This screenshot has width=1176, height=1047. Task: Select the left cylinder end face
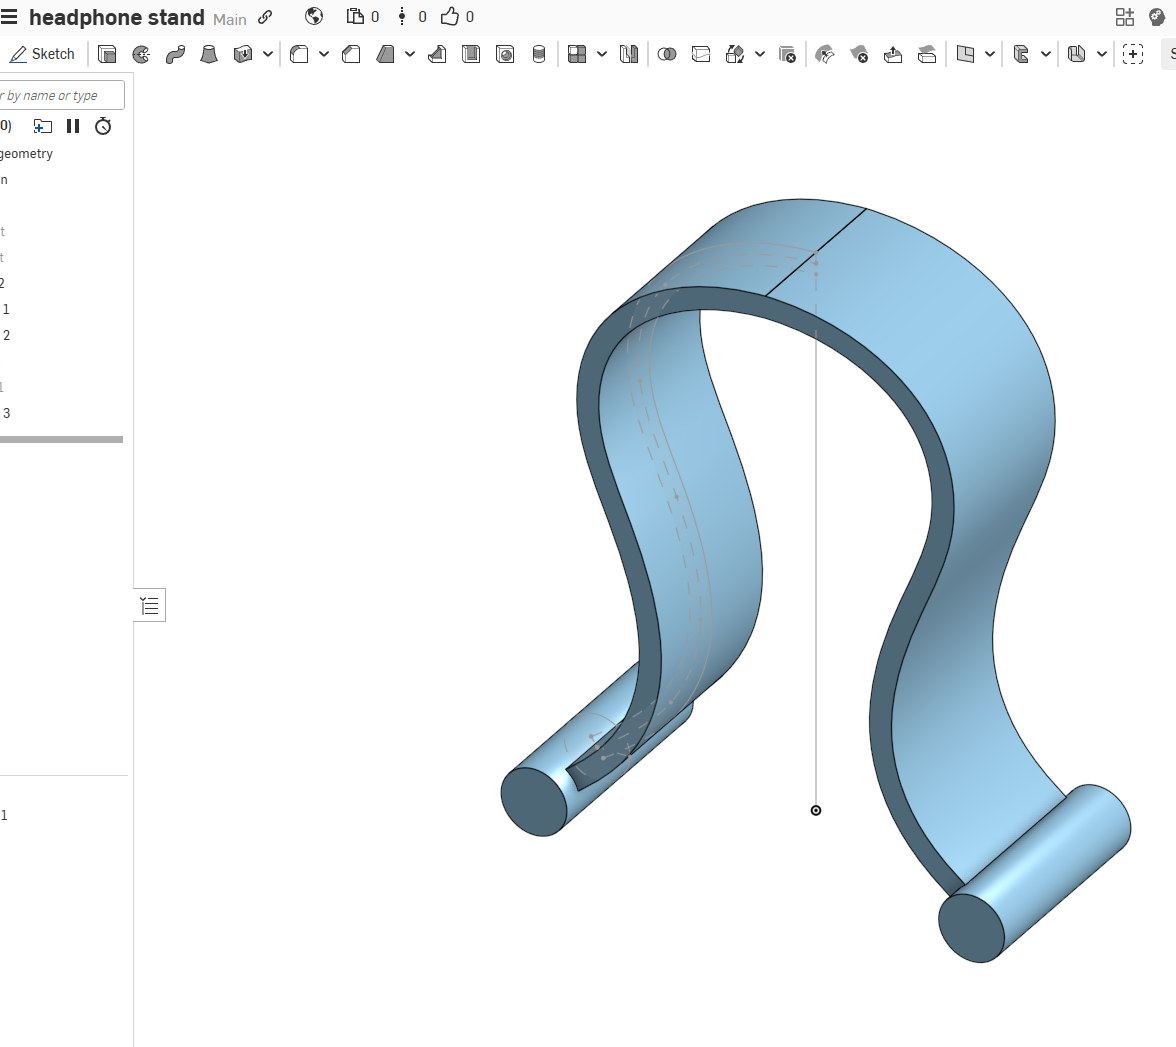coord(533,801)
